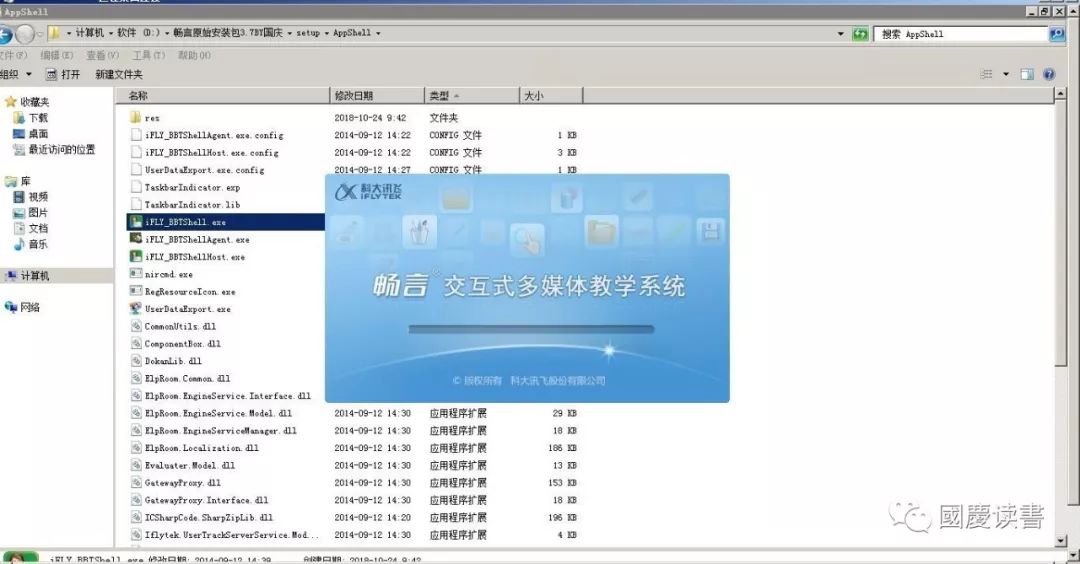The height and width of the screenshot is (564, 1080).
Task: Select 文档 library in navigation pane
Action: (38, 229)
